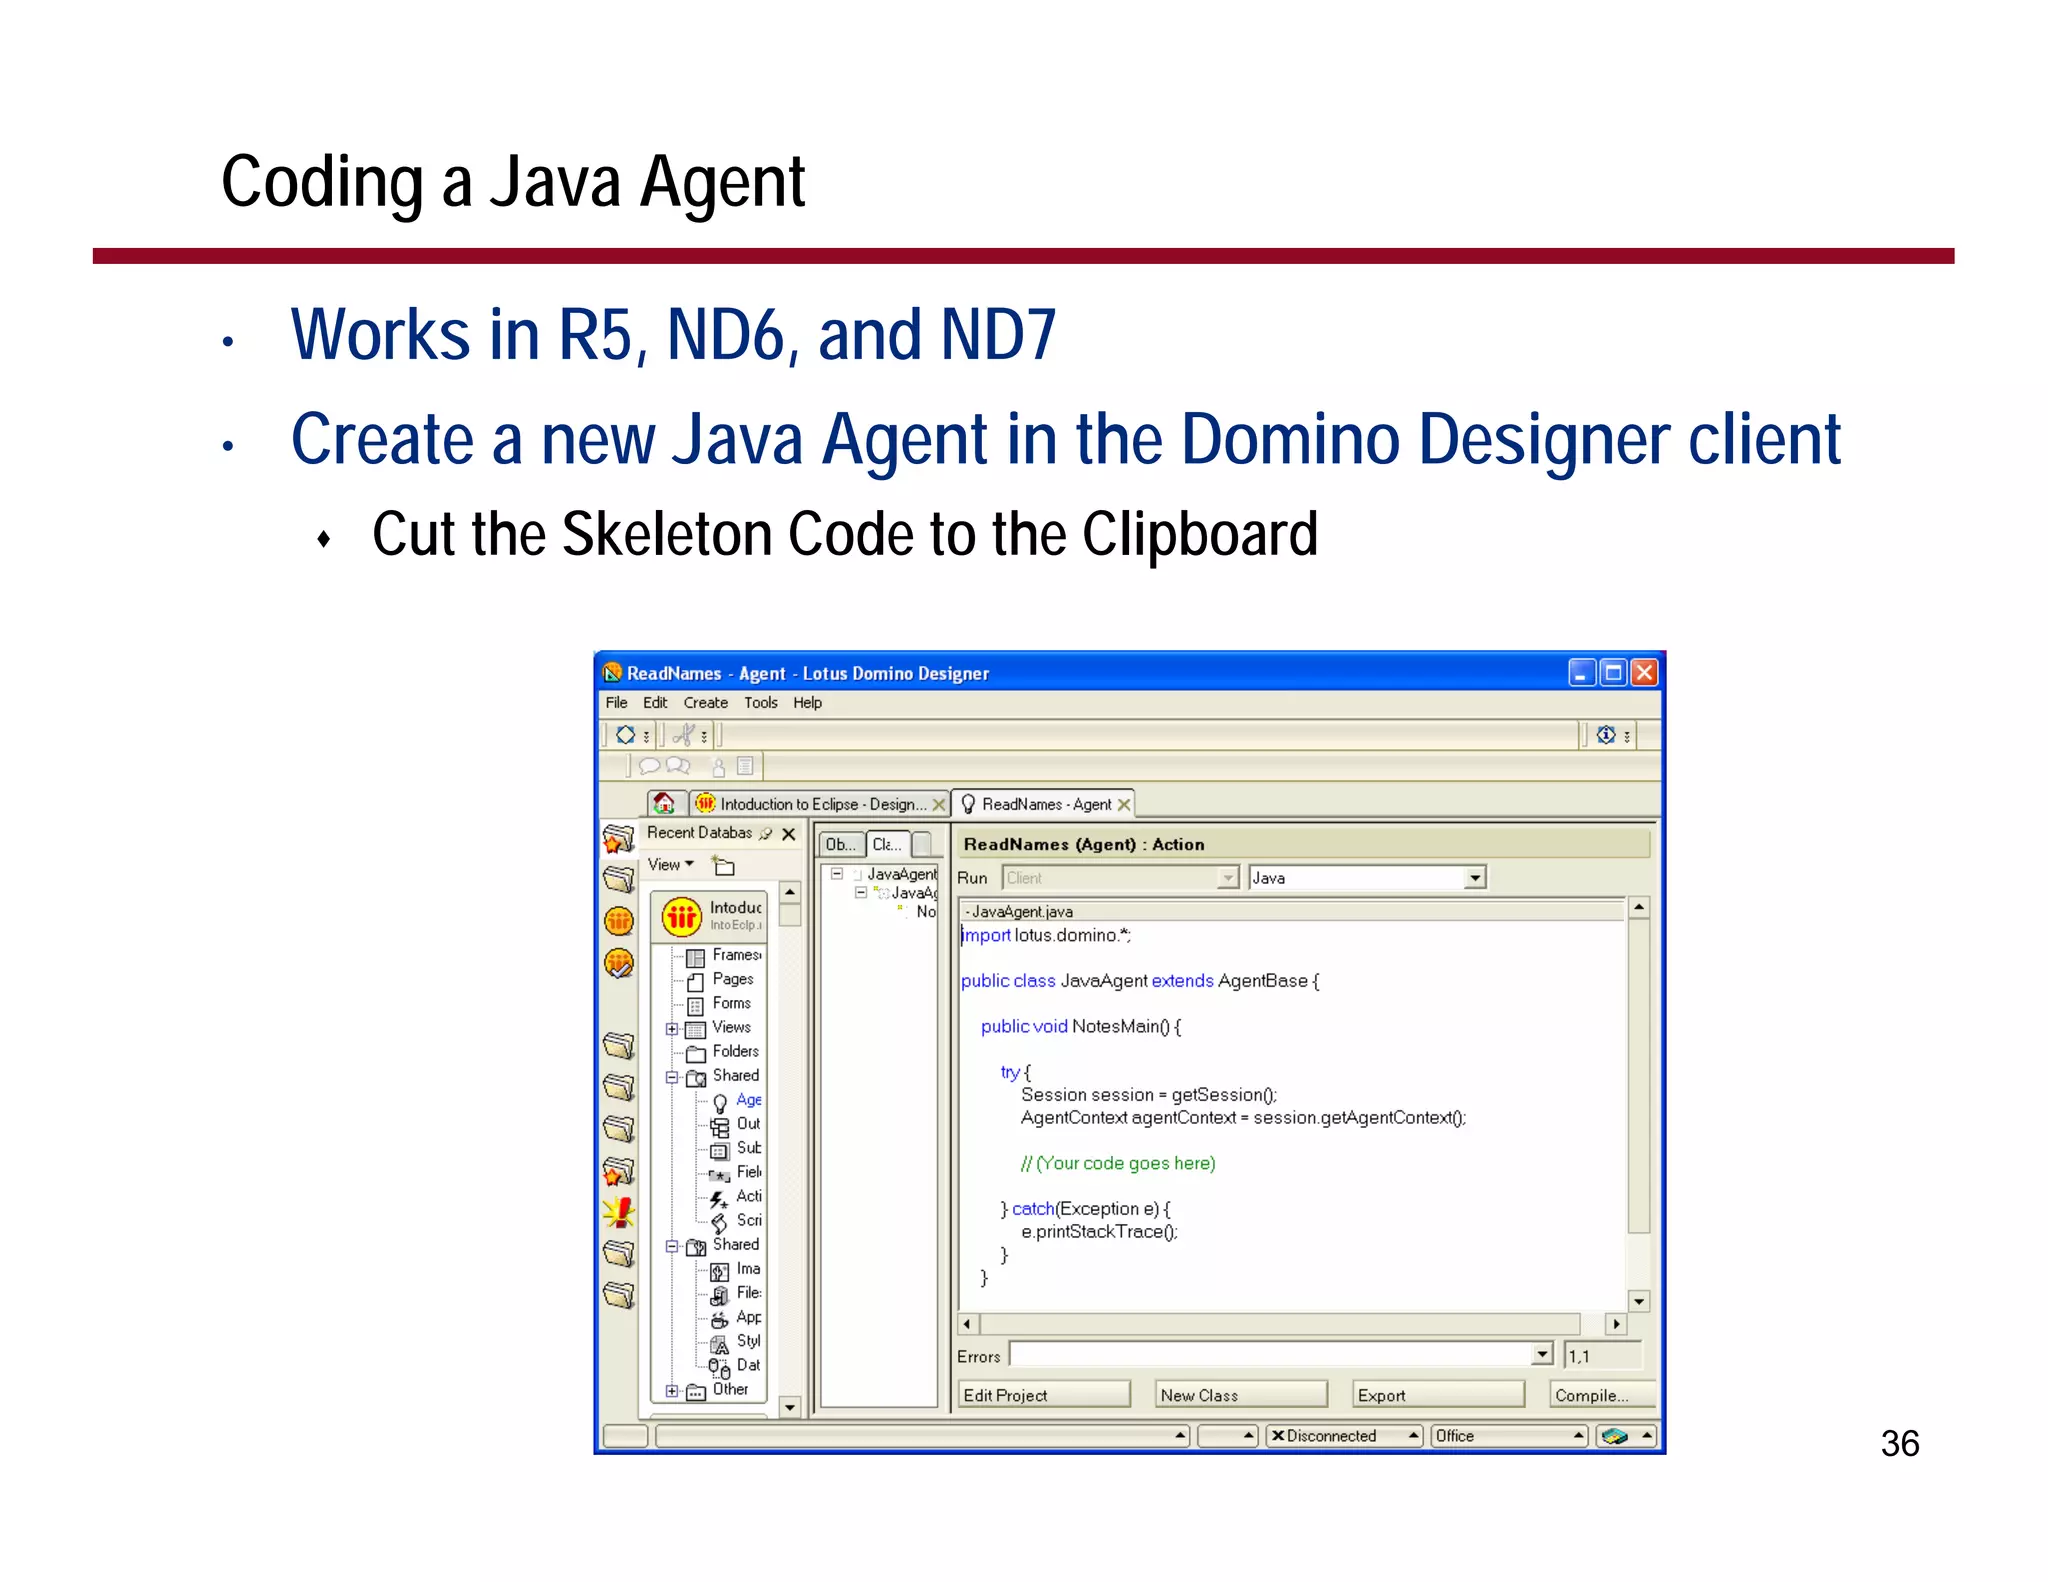
Task: Open the Help menu
Action: point(808,703)
